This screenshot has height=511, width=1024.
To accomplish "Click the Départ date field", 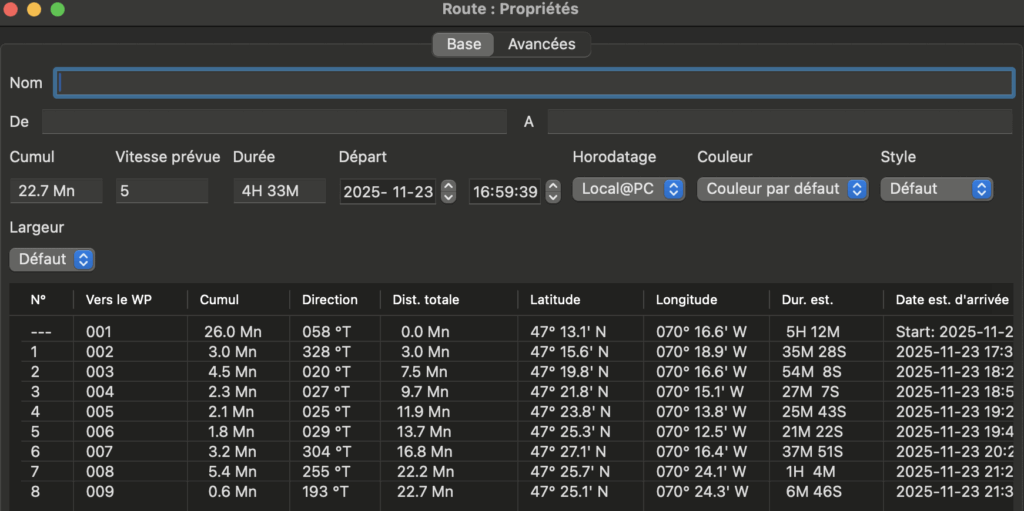I will pos(388,190).
